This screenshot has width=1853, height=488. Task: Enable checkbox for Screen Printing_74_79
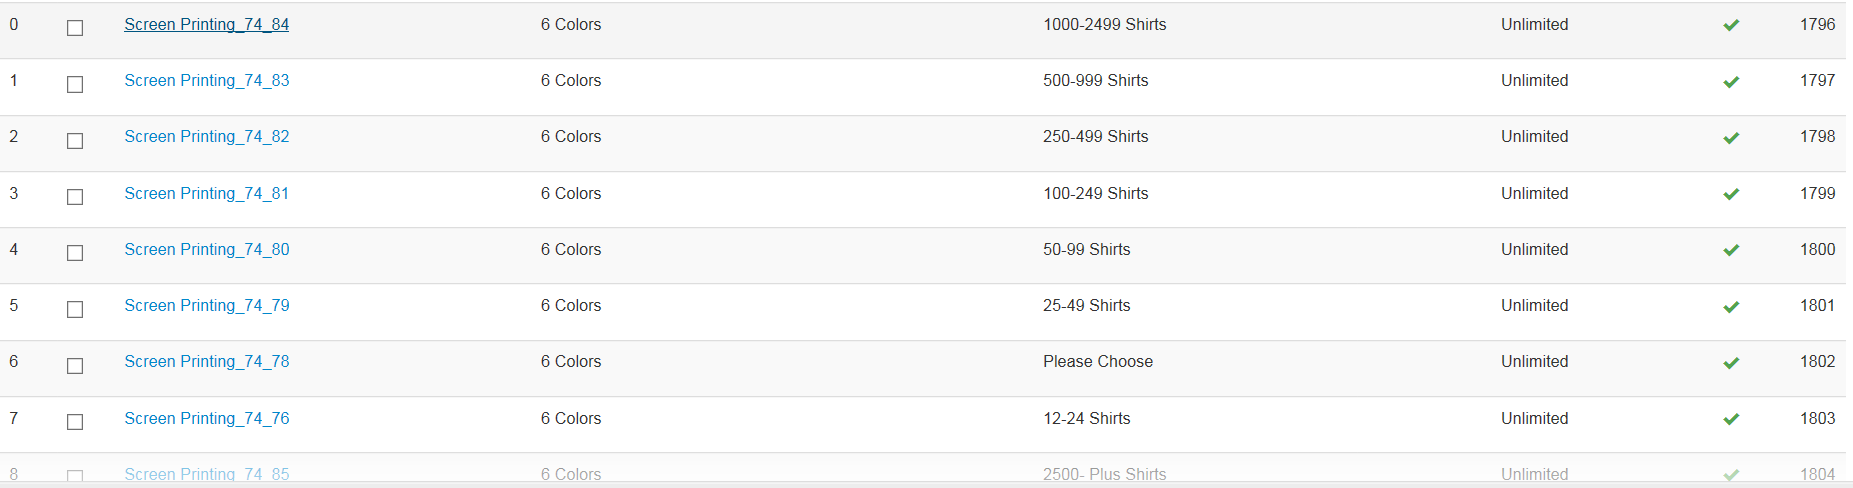(75, 309)
